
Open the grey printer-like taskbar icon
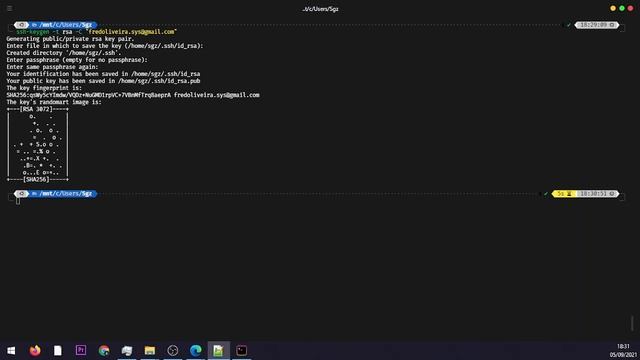click(127, 350)
